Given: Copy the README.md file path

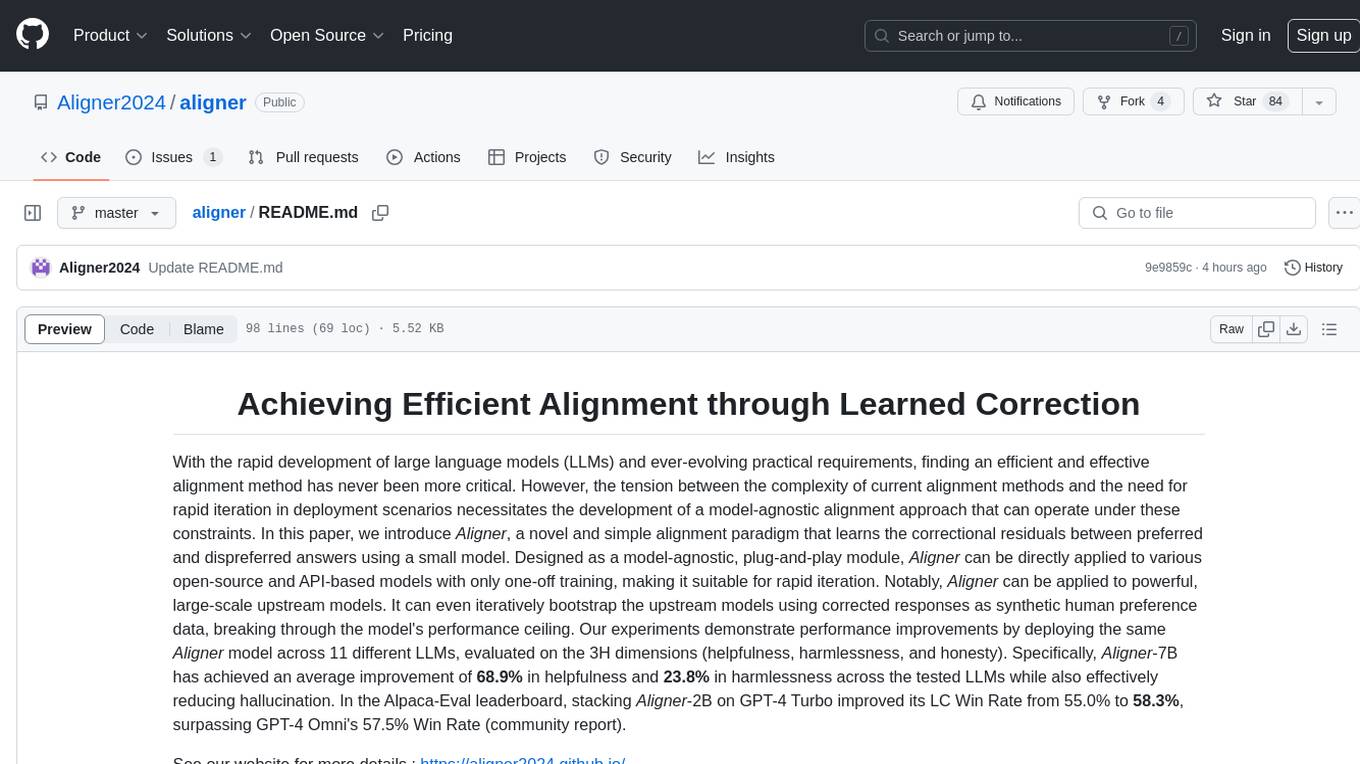Looking at the screenshot, I should coord(380,213).
